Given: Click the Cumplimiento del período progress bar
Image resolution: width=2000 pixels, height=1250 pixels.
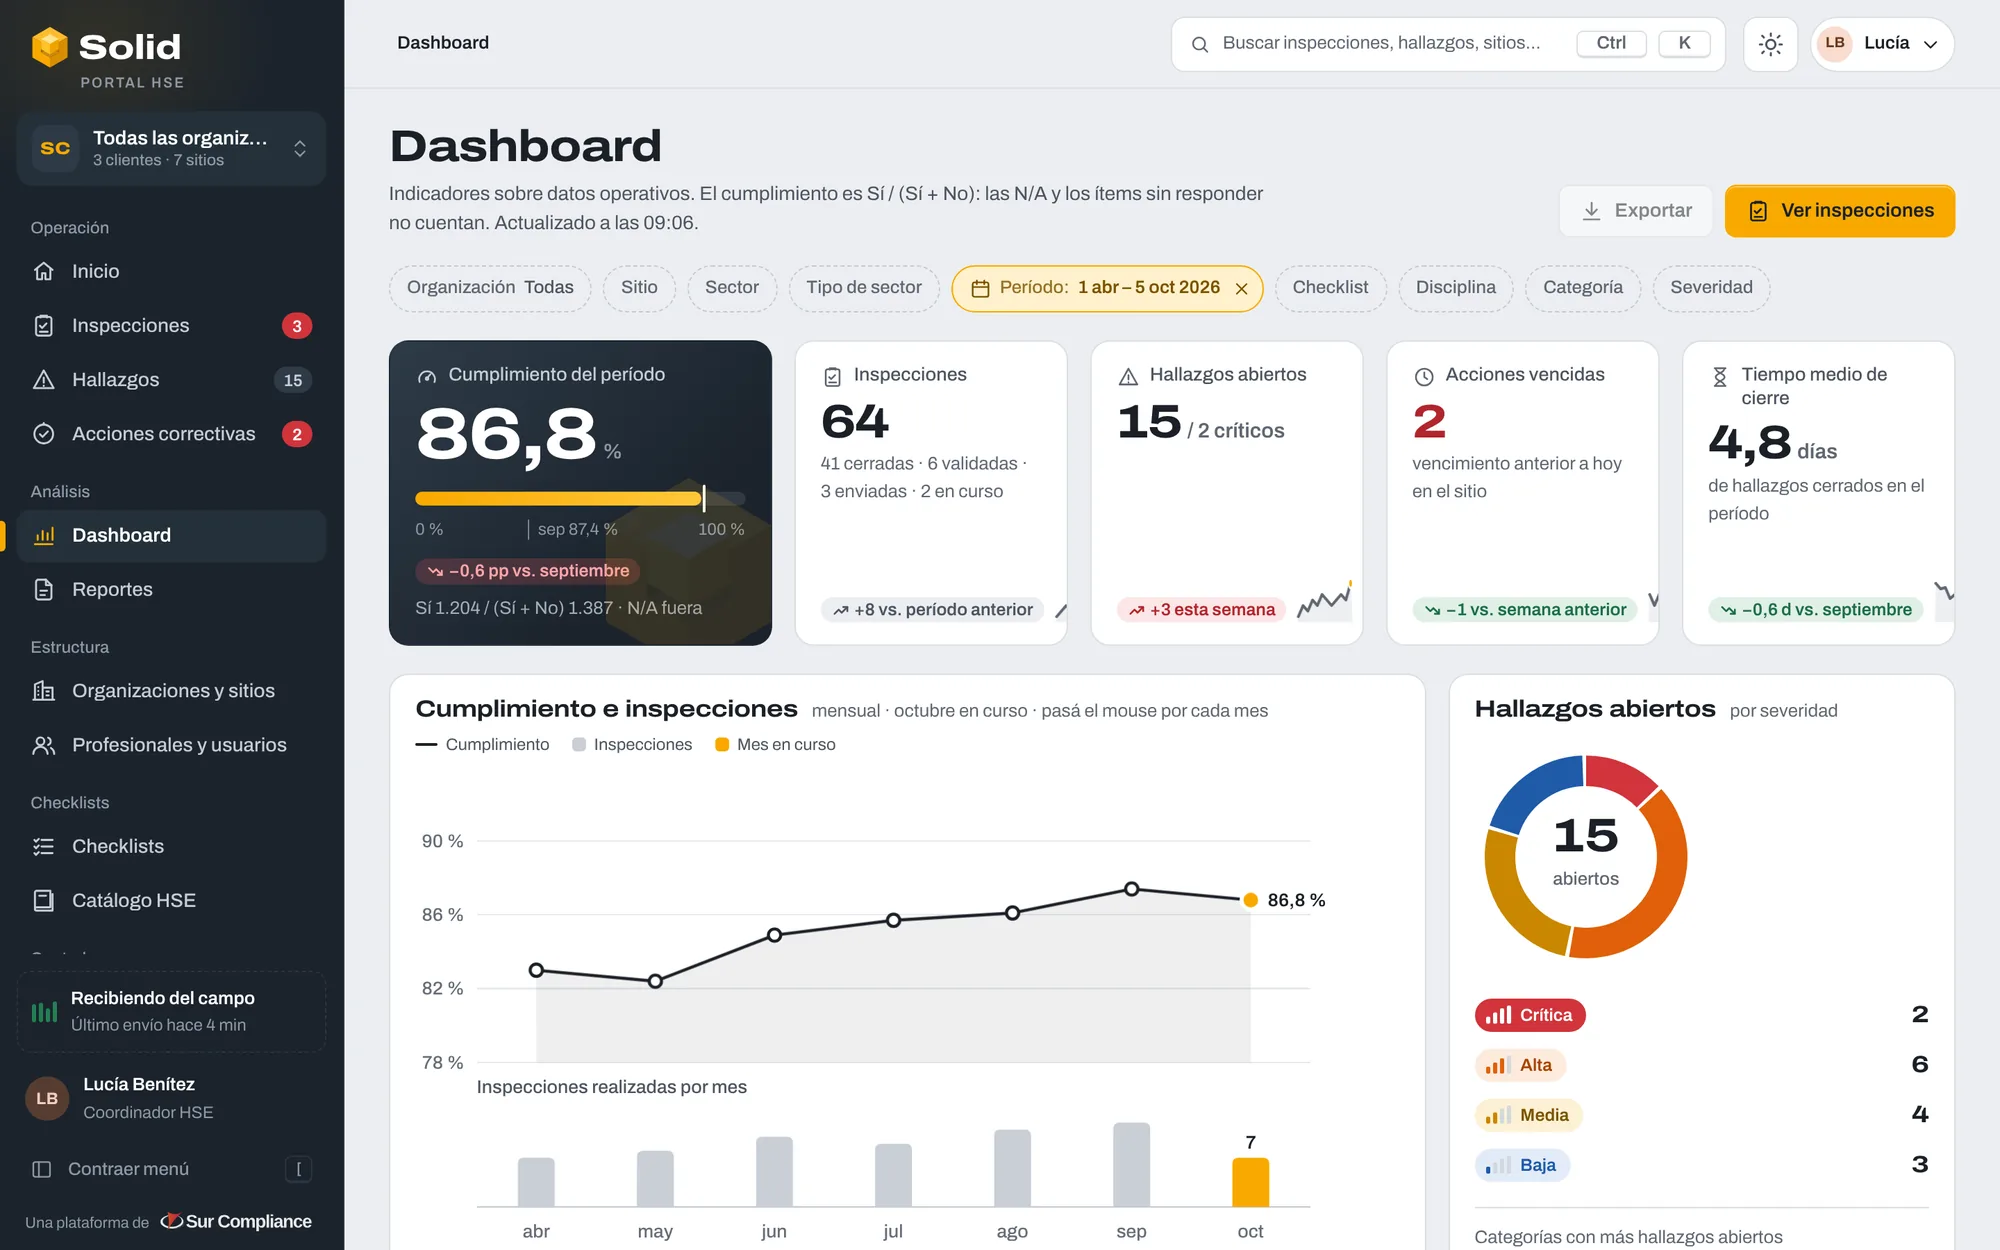Looking at the screenshot, I should tap(580, 498).
